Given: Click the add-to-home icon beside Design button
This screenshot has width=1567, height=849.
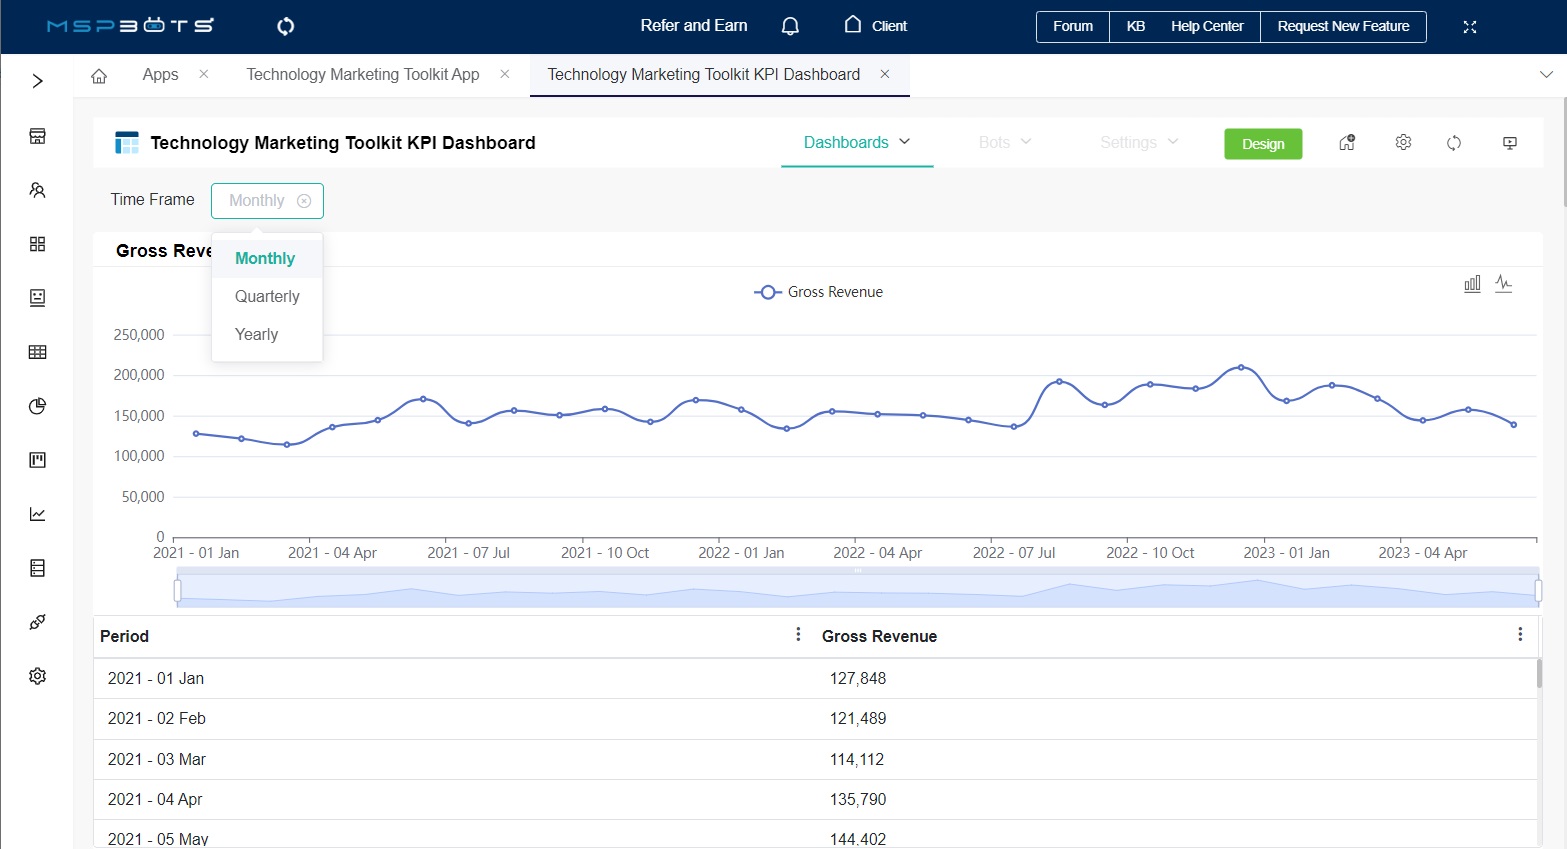Looking at the screenshot, I should click(x=1347, y=143).
